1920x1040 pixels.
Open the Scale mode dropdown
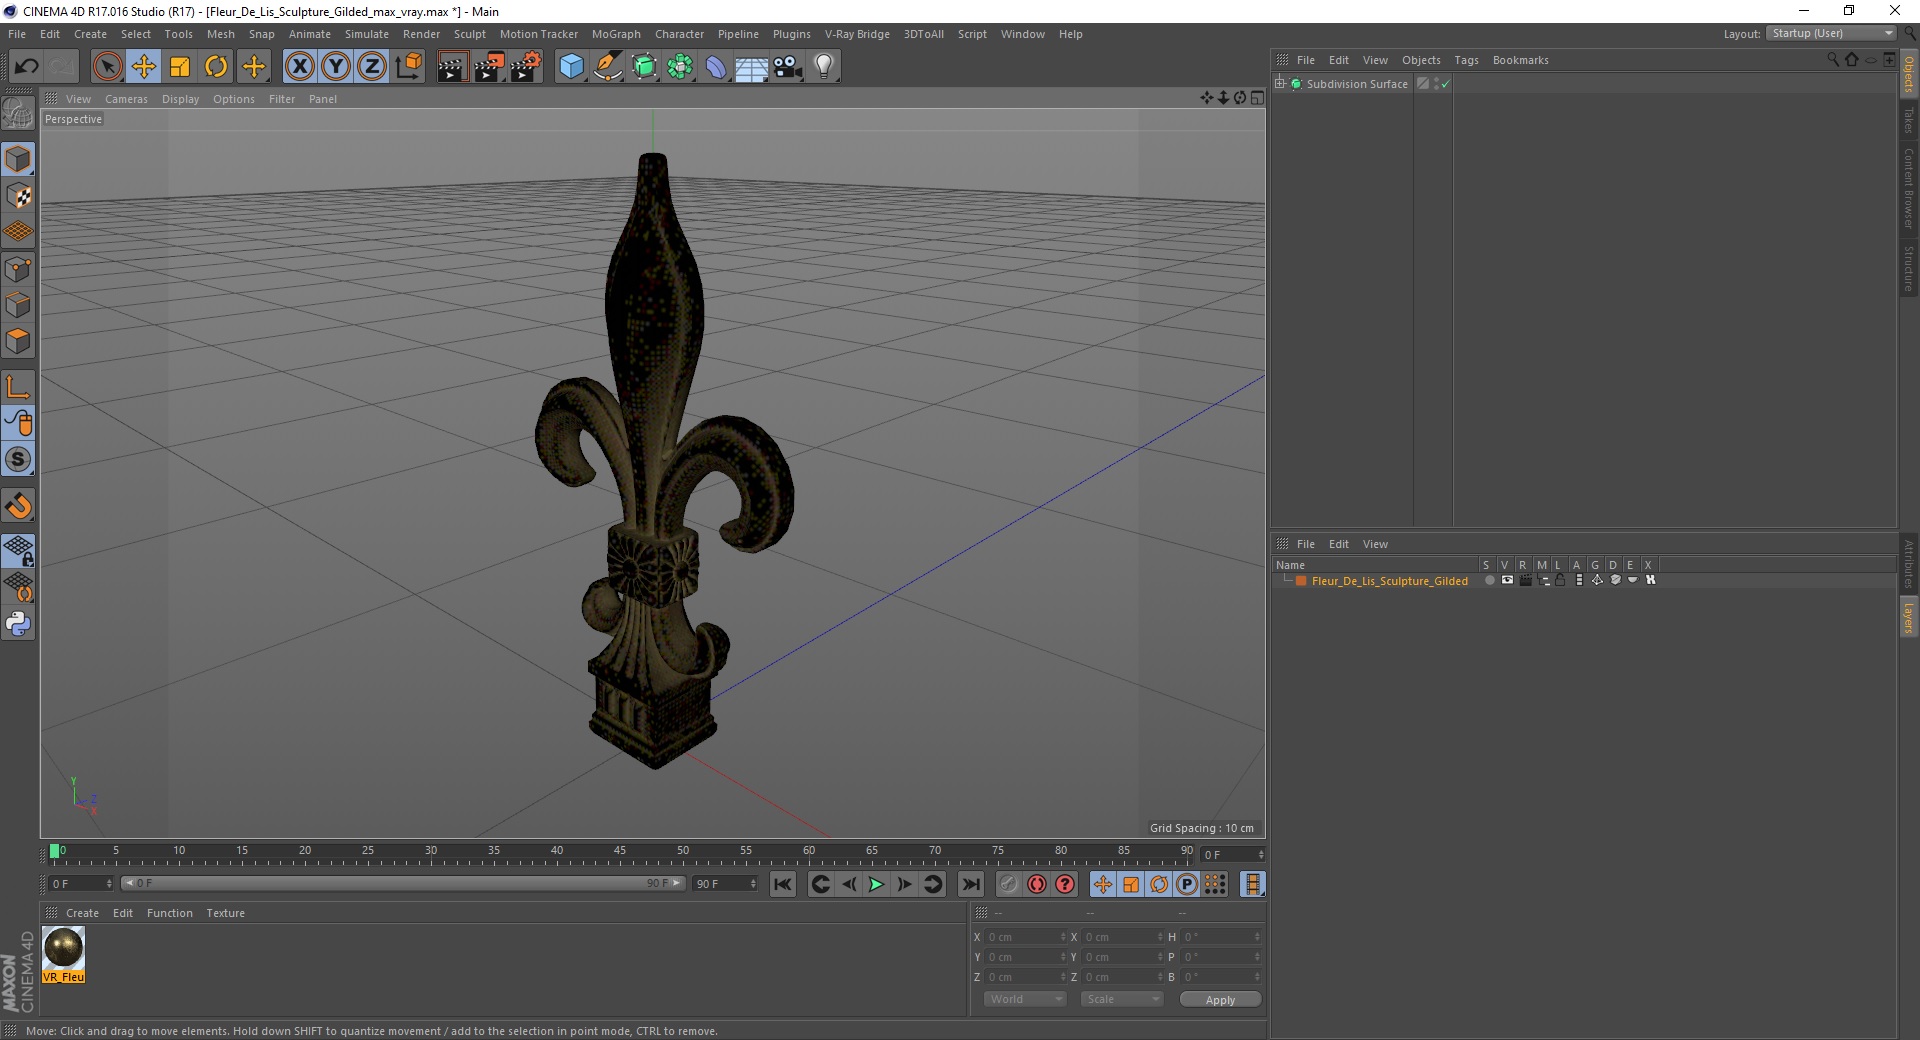1122,999
